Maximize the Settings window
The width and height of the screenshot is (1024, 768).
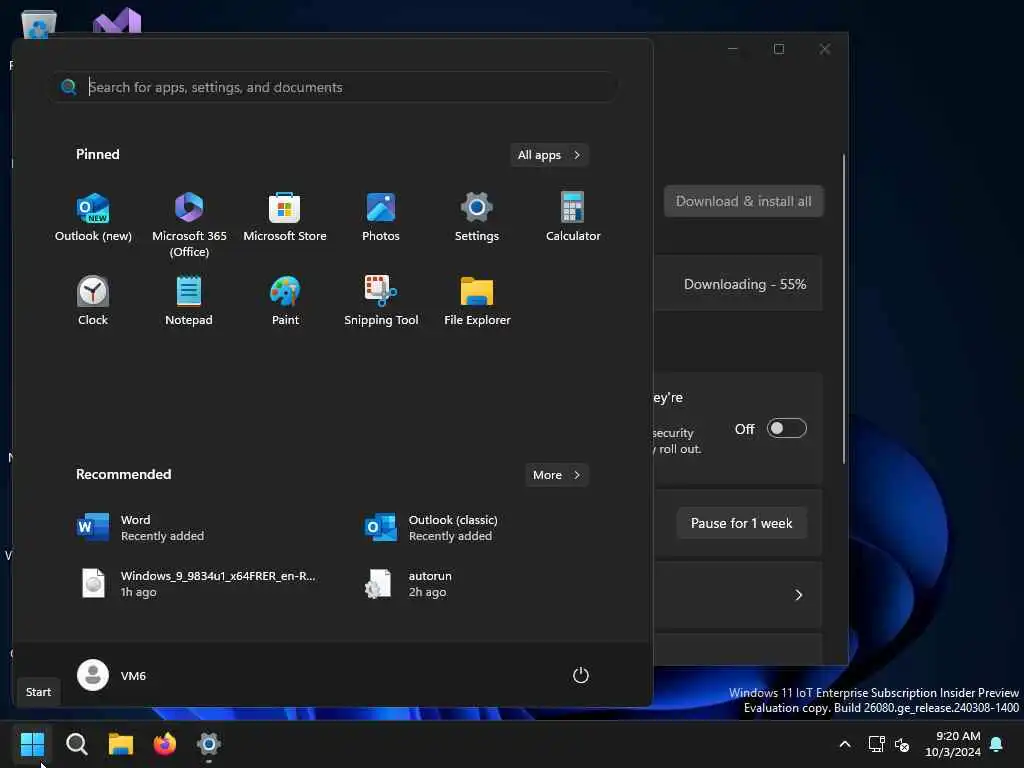click(x=778, y=49)
